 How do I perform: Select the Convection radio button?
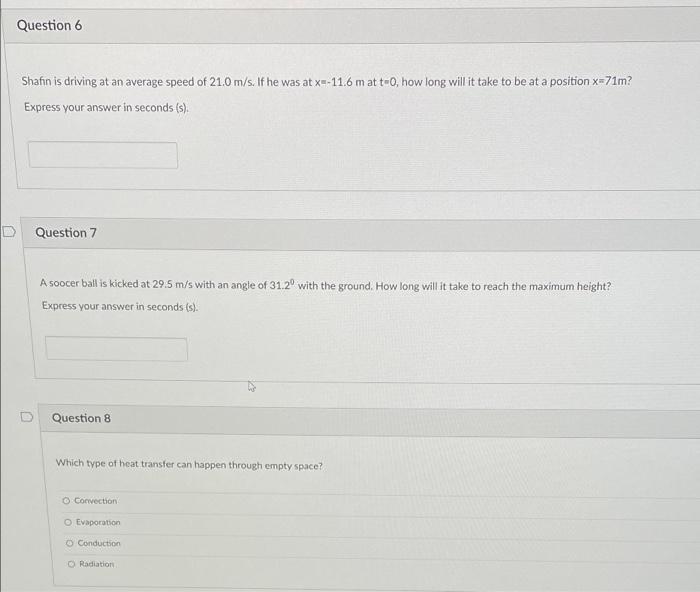tap(66, 500)
